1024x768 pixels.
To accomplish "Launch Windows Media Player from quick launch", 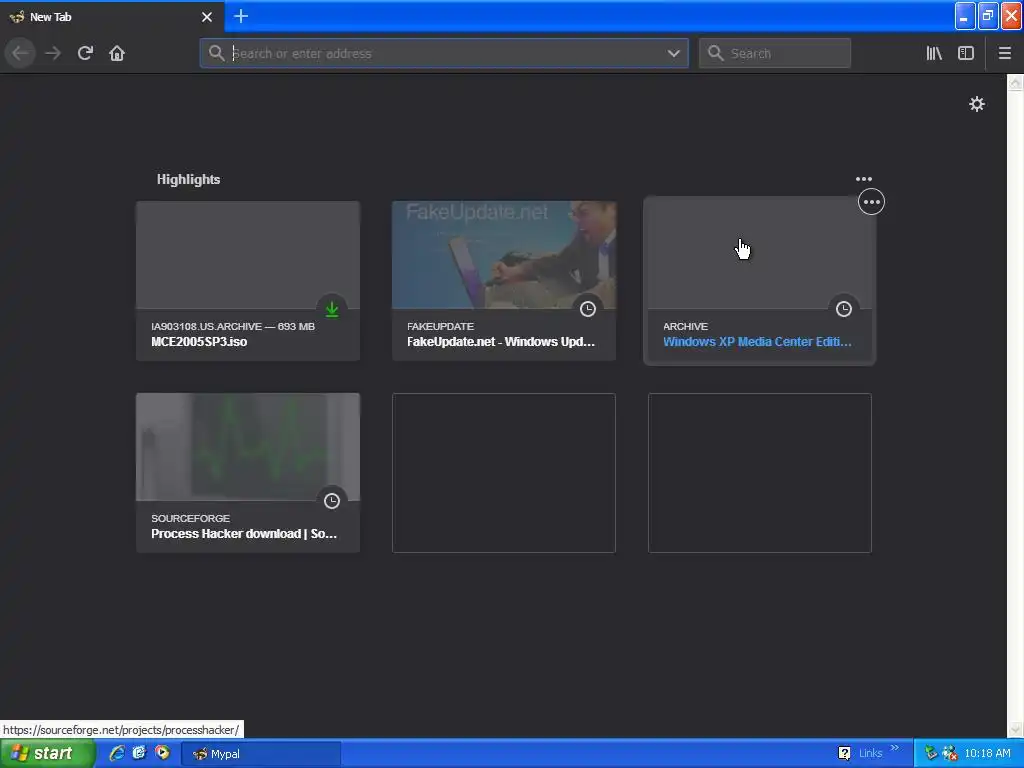I will pos(162,753).
